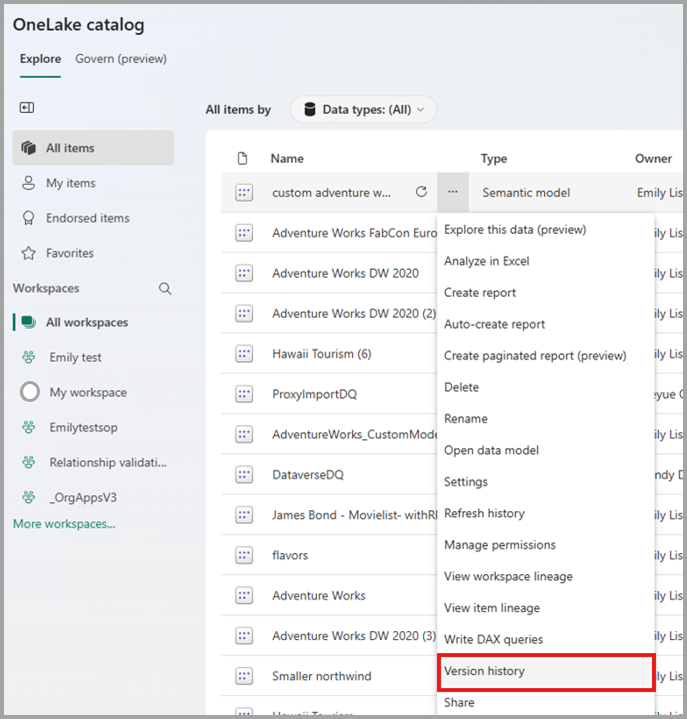
Task: Click semantic model icon beside DataverseDQ
Action: 244,475
